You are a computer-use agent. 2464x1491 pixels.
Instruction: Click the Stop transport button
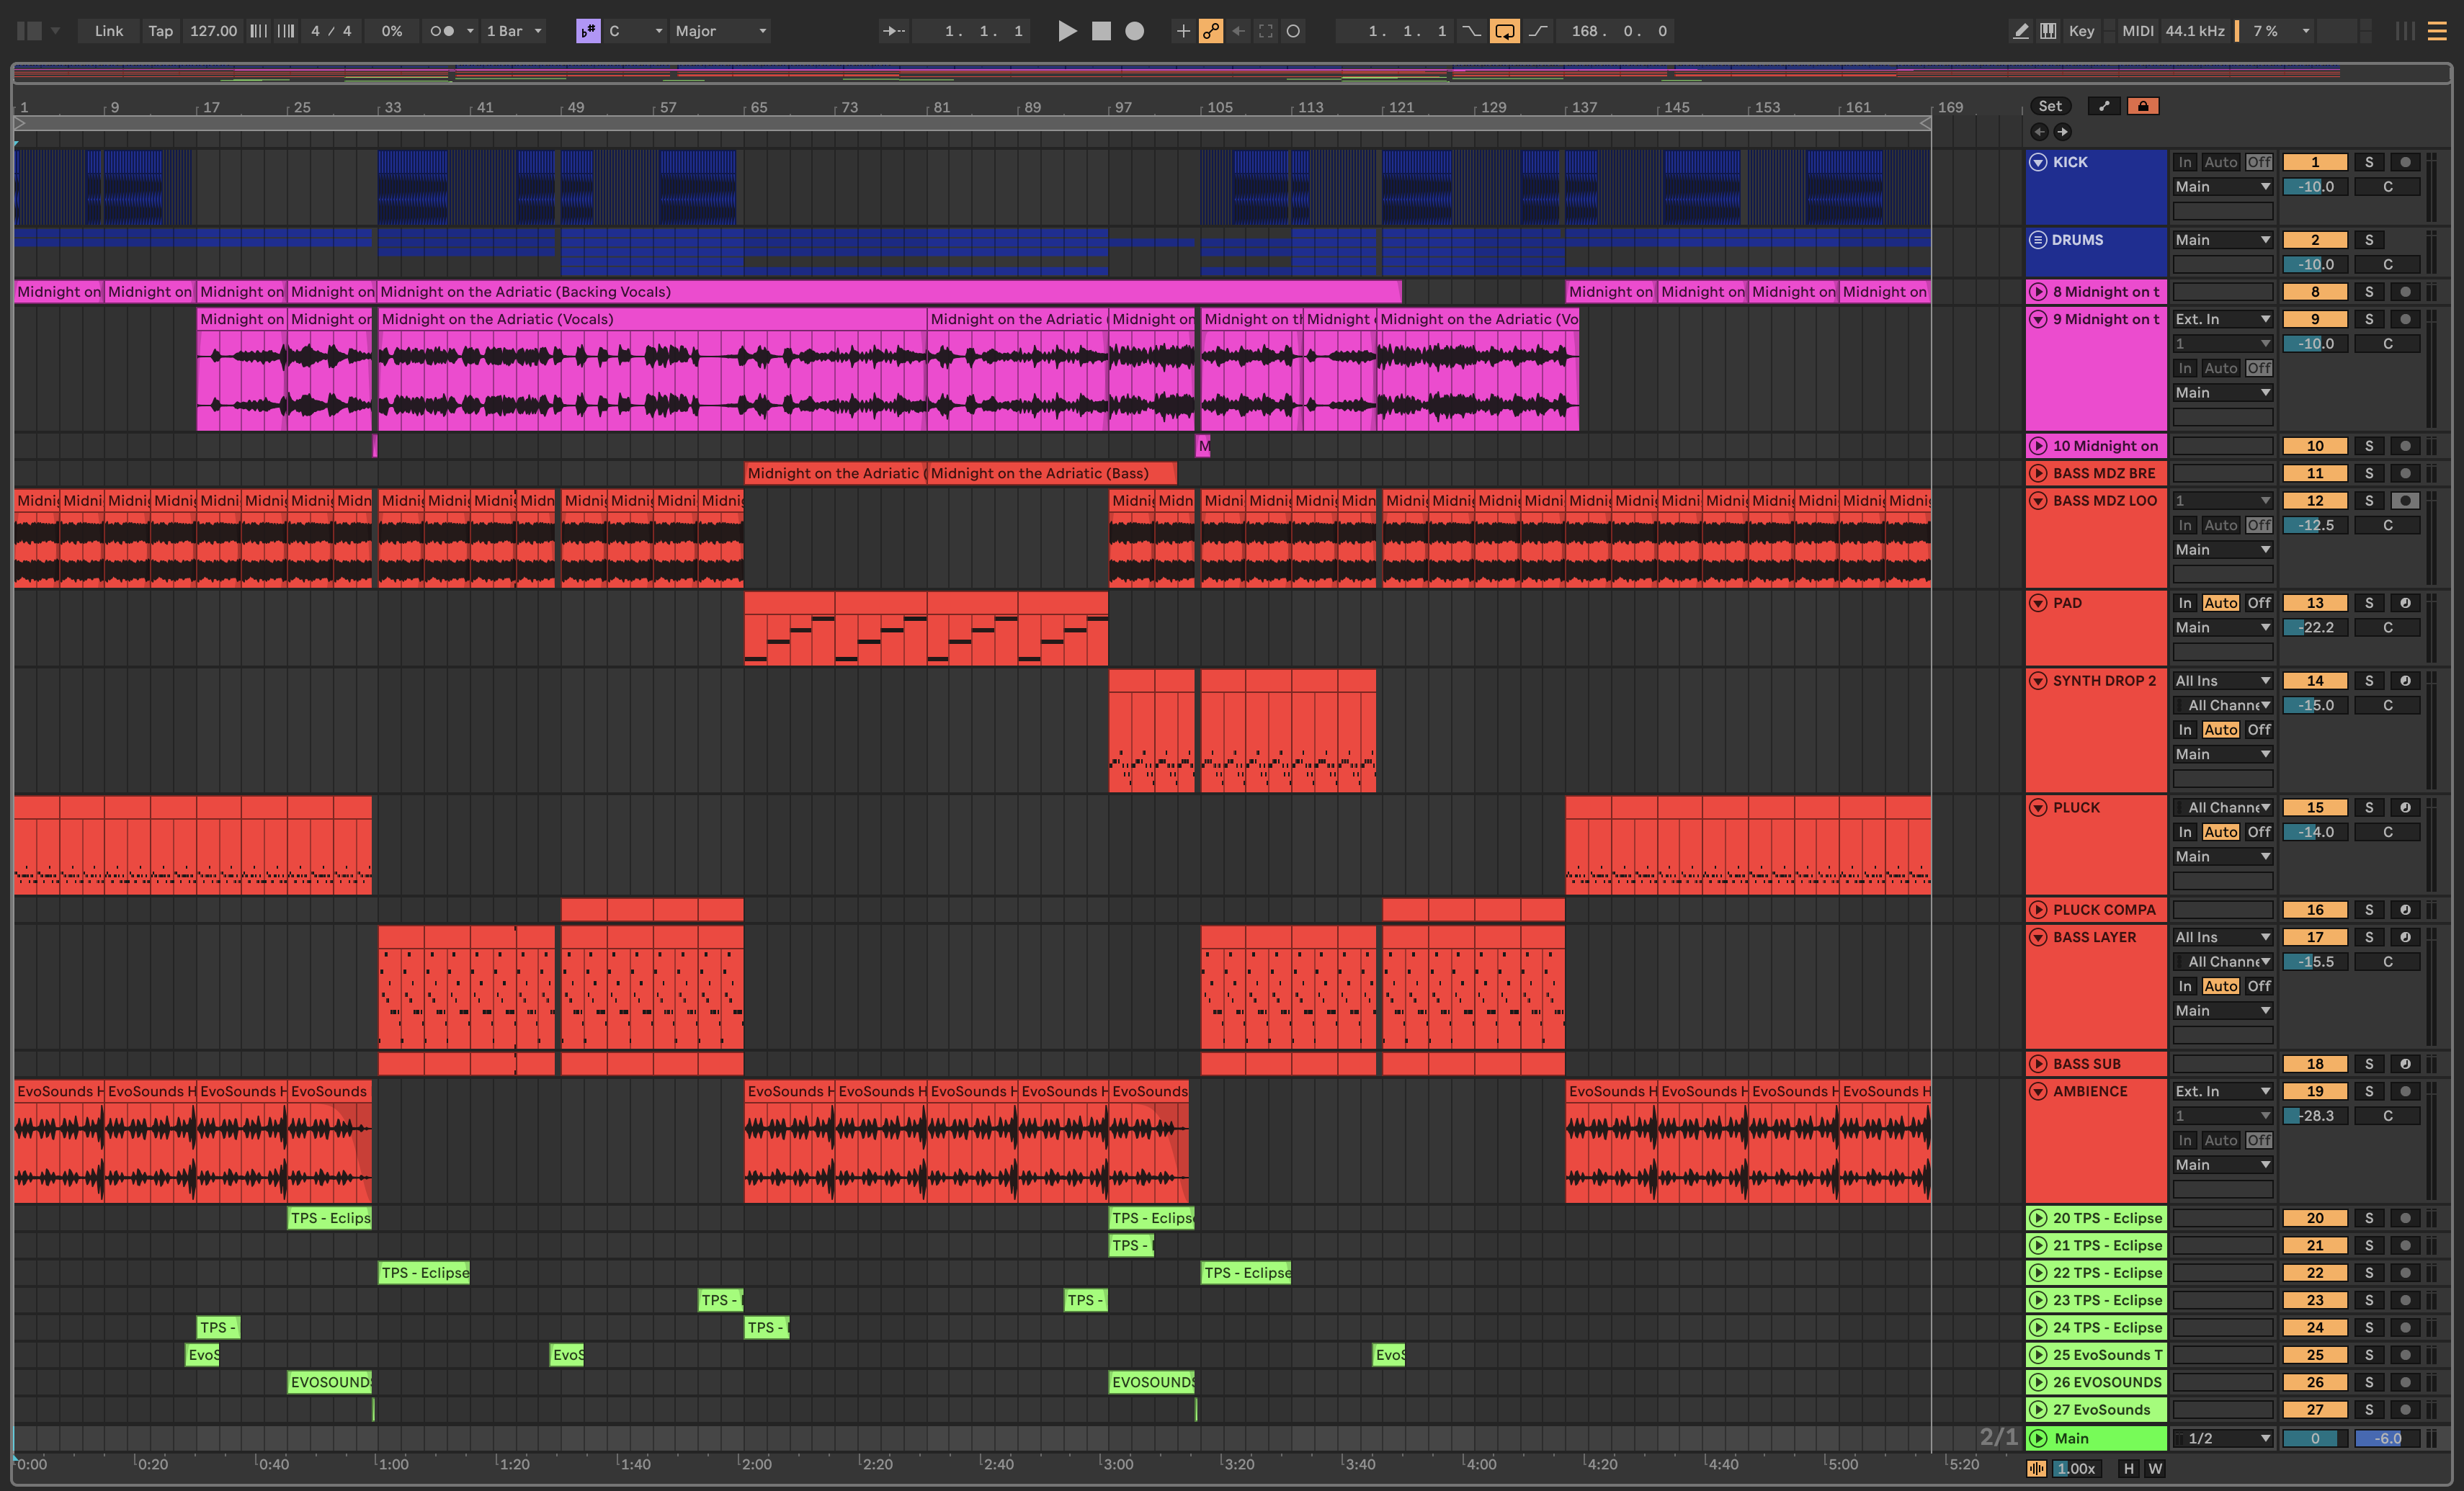click(x=1101, y=31)
